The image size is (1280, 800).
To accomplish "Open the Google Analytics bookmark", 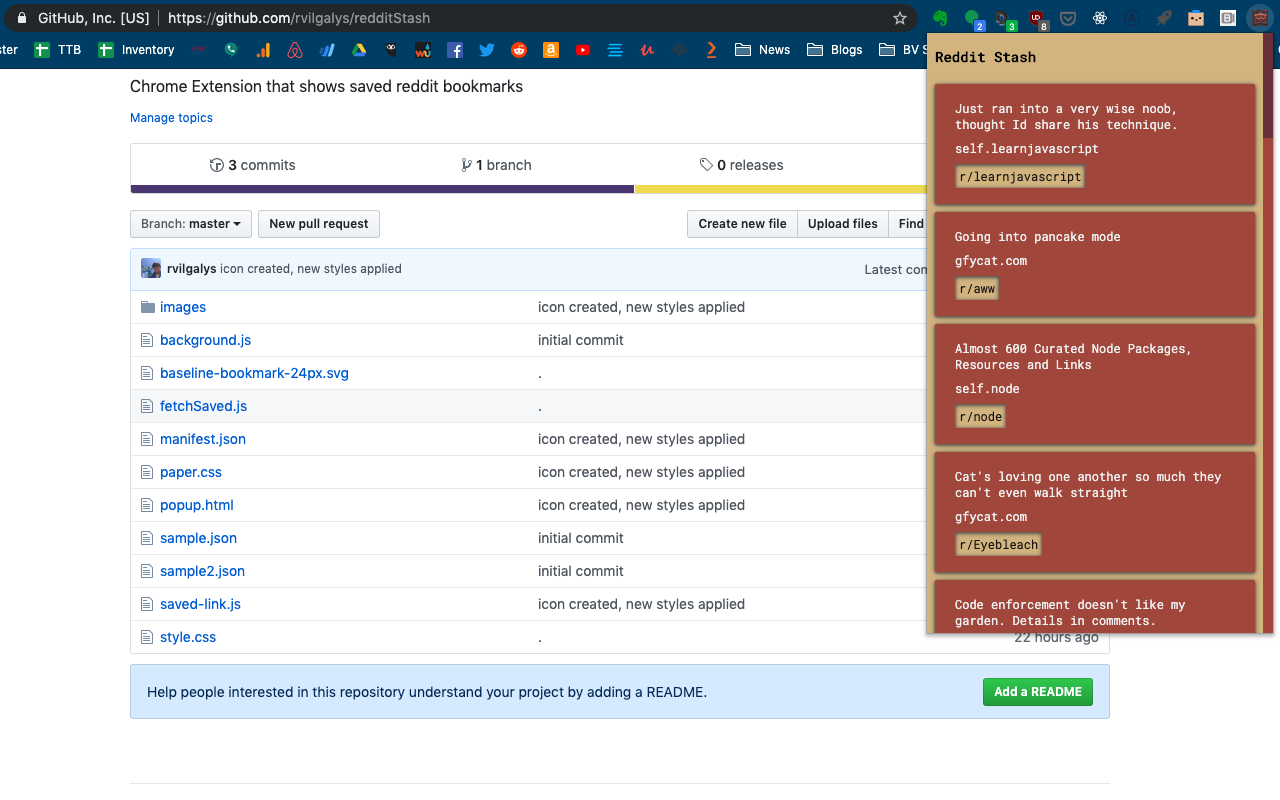I will [263, 50].
